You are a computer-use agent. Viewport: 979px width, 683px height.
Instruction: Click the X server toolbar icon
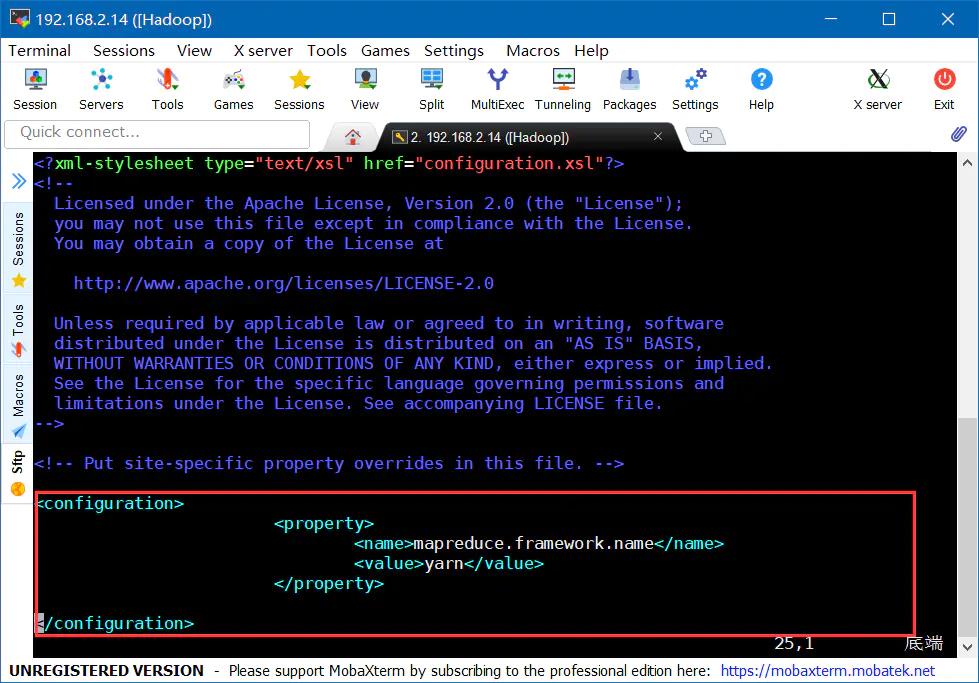coord(877,89)
